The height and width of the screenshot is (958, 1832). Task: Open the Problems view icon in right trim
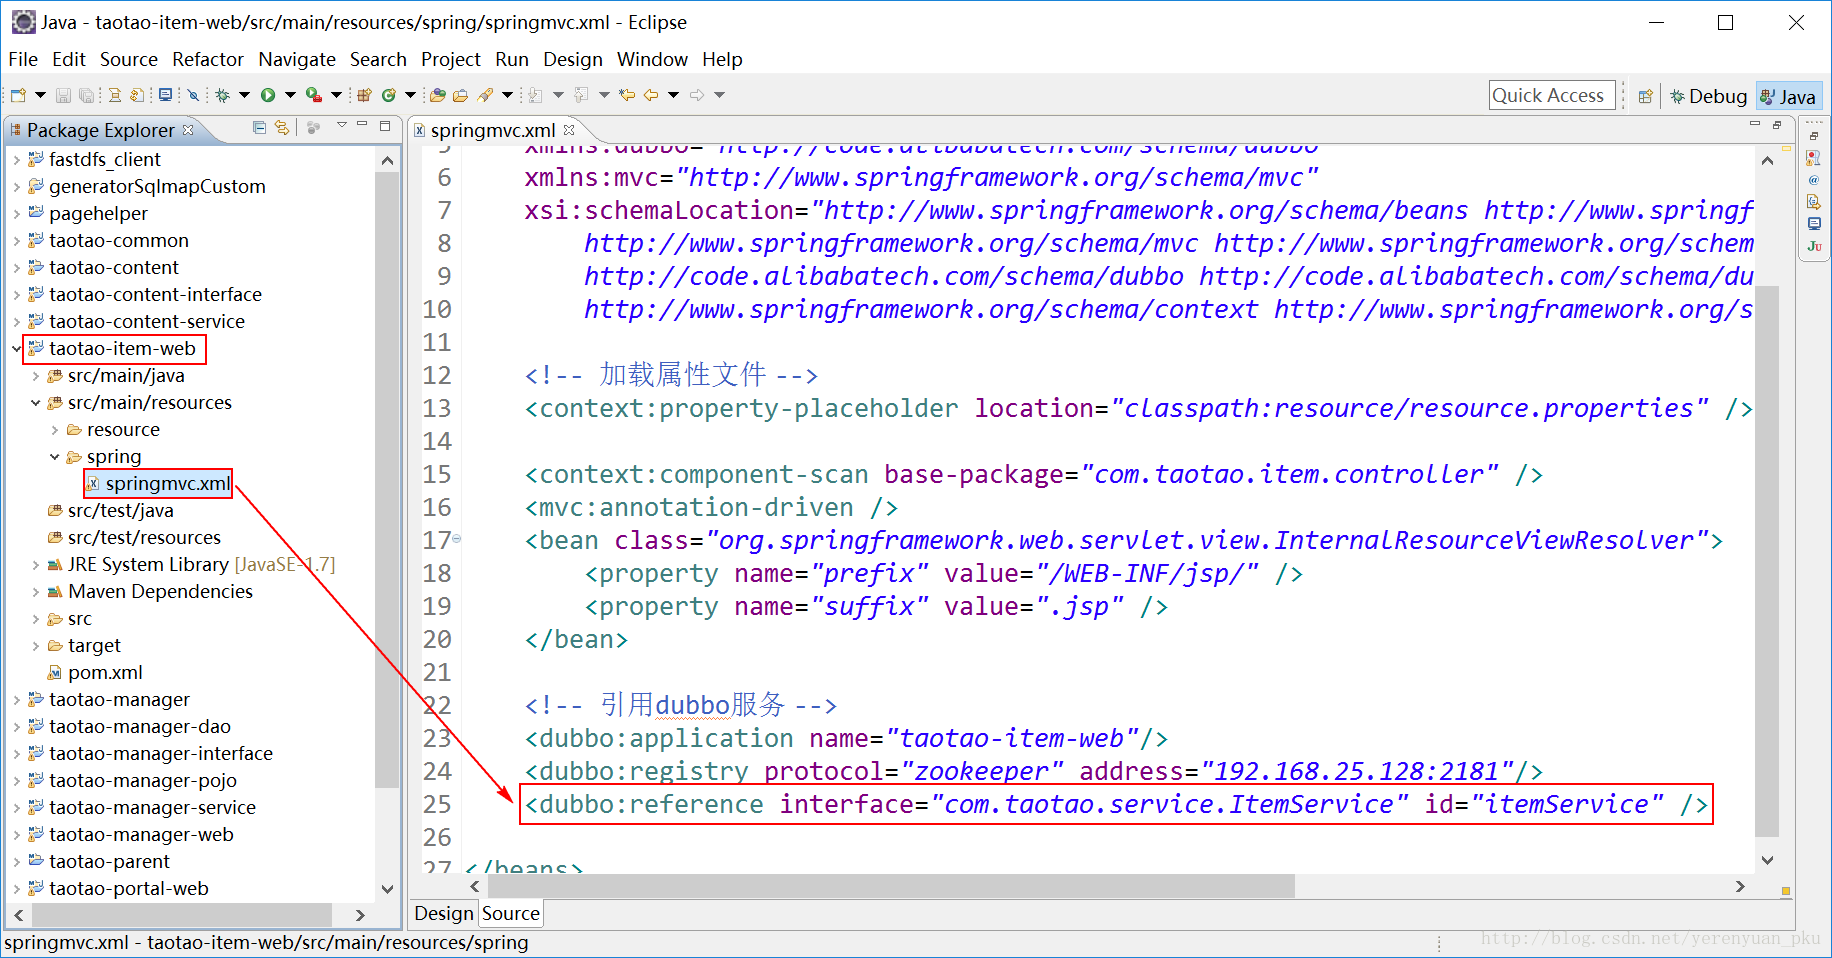(x=1814, y=158)
